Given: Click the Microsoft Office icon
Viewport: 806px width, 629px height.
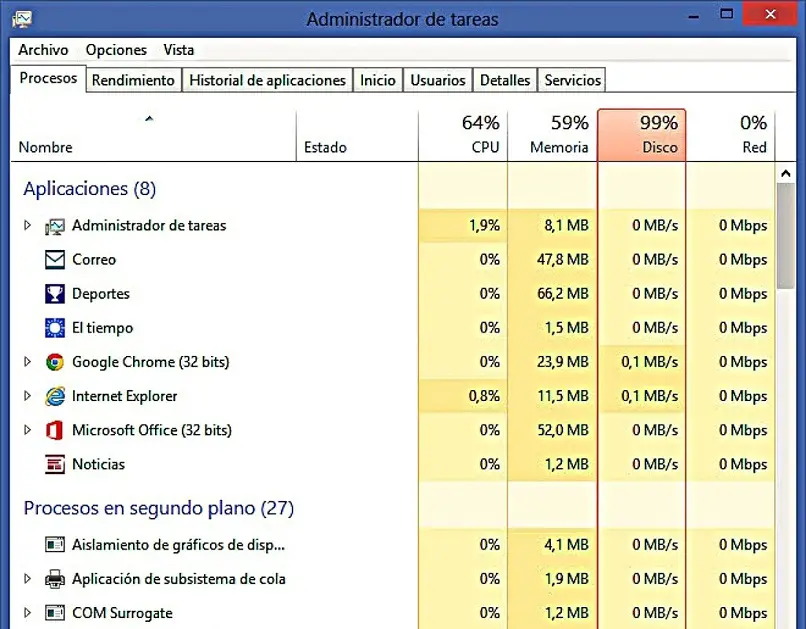Looking at the screenshot, I should [54, 430].
